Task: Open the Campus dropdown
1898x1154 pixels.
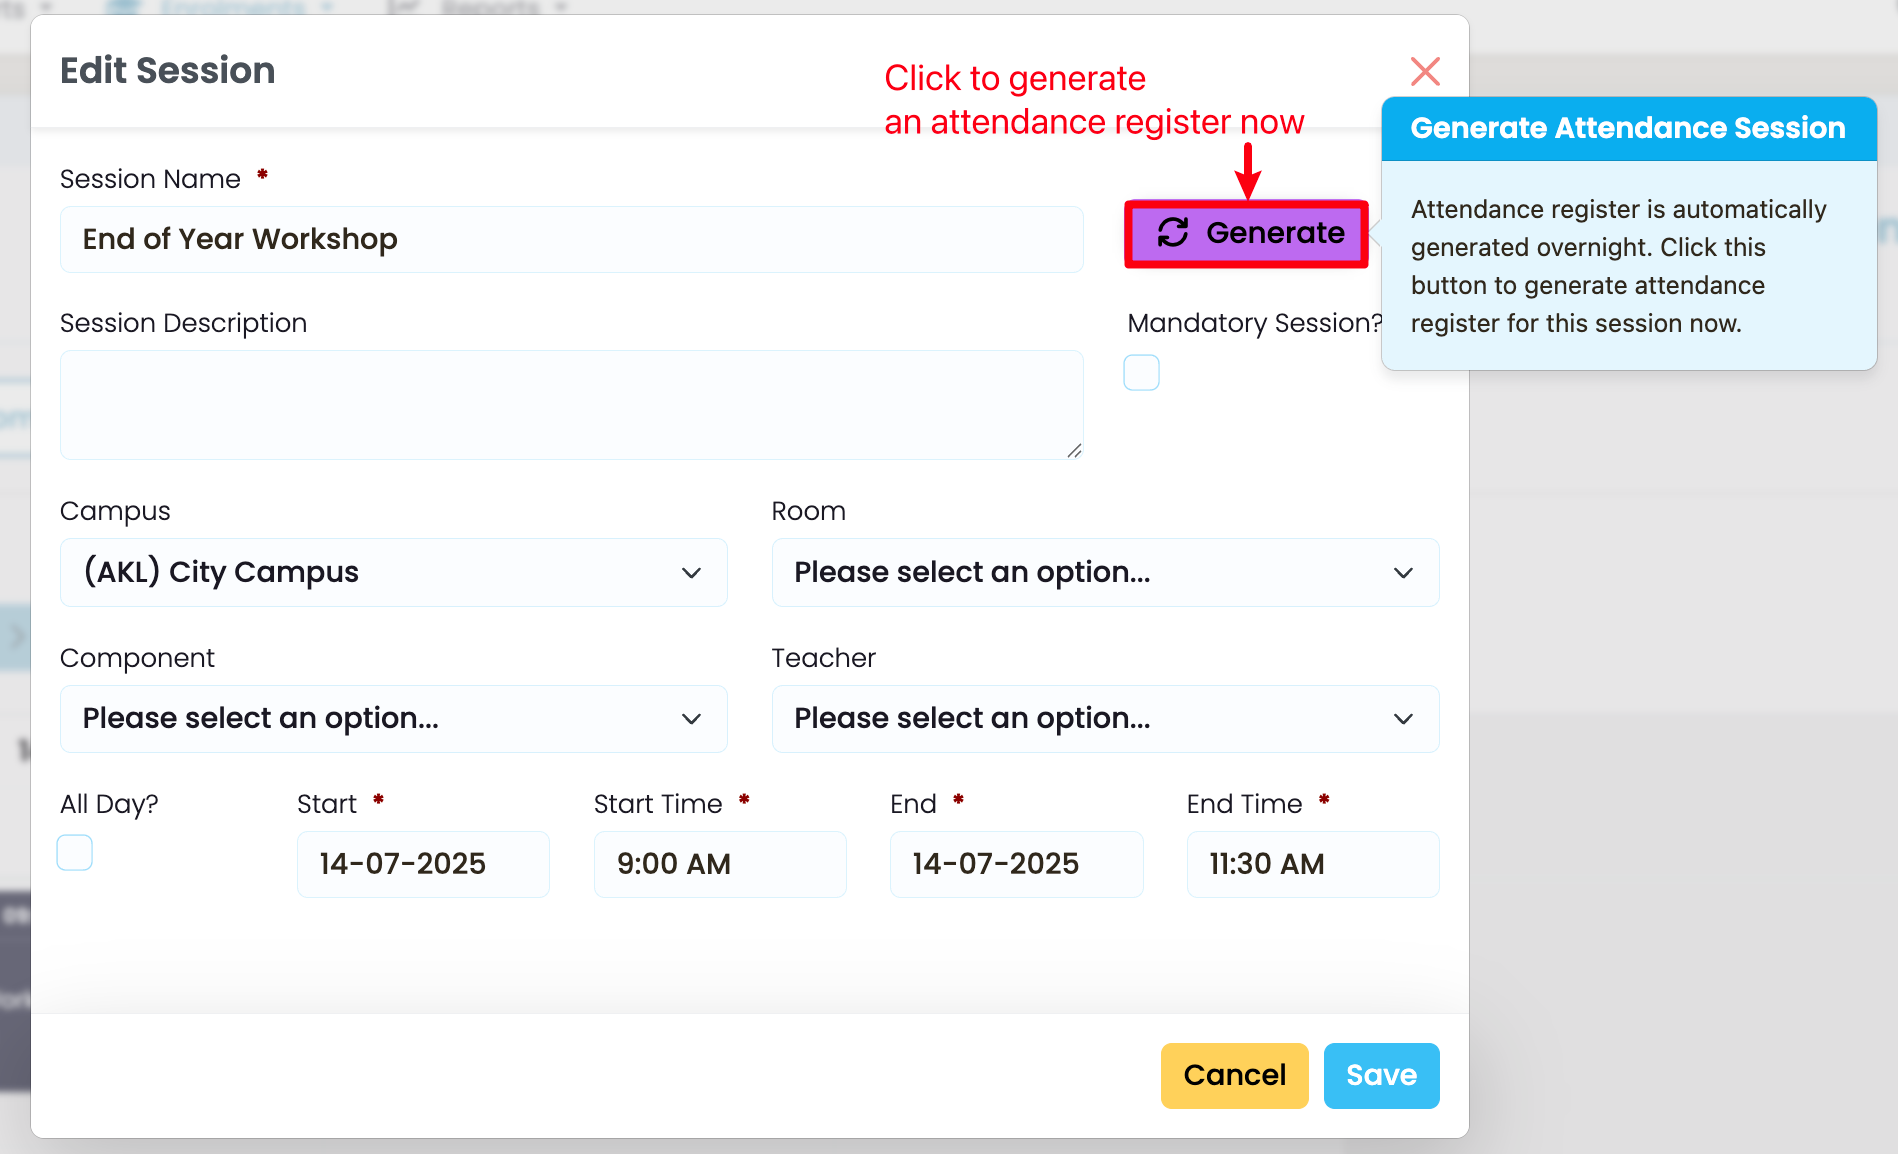Action: [393, 573]
